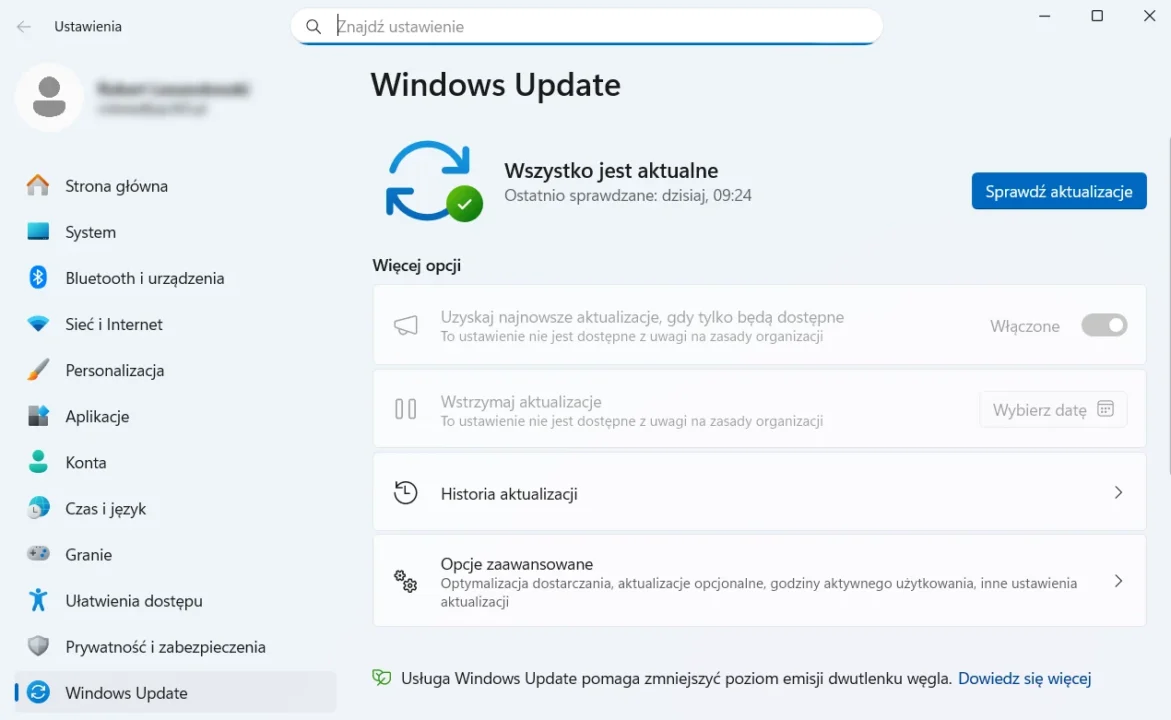The width and height of the screenshot is (1171, 720).
Task: Click the Wi-Fi icon for Sieć i Internet
Action: pyautogui.click(x=37, y=324)
